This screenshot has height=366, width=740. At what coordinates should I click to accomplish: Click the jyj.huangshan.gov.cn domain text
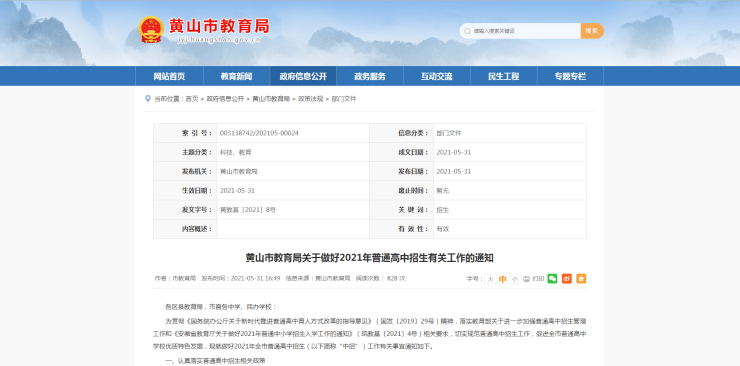[219, 40]
